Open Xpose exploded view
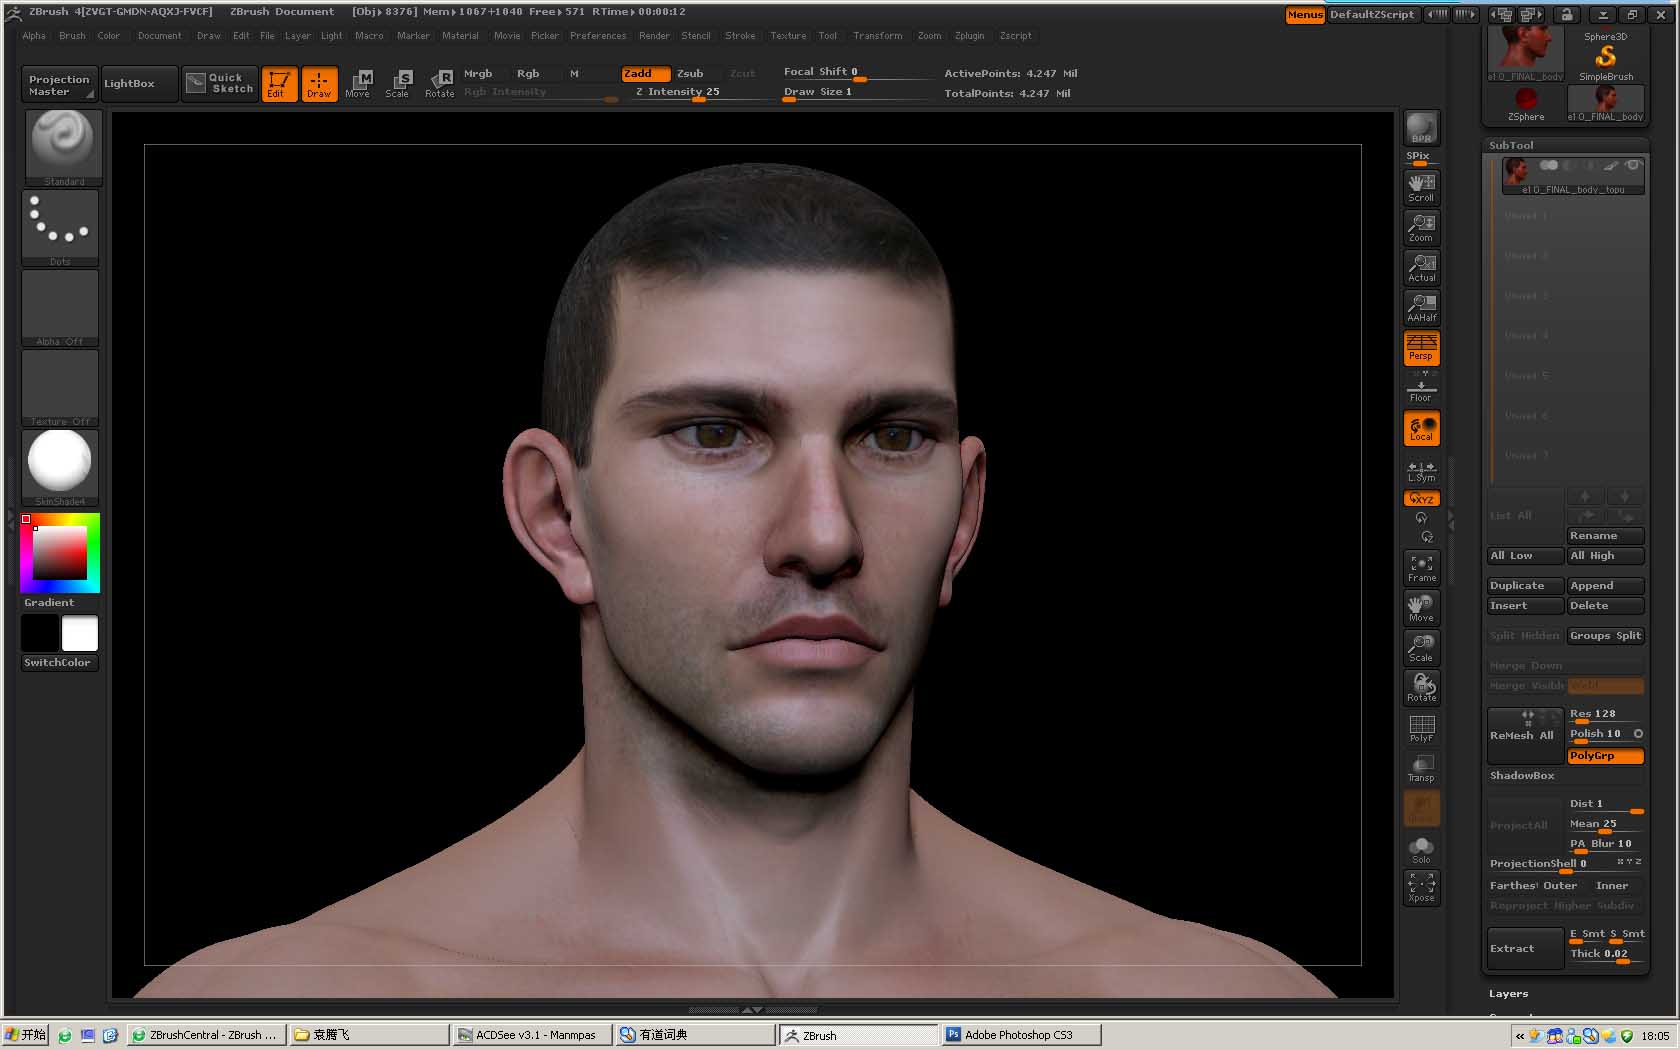The width and height of the screenshot is (1680, 1050). (x=1421, y=888)
